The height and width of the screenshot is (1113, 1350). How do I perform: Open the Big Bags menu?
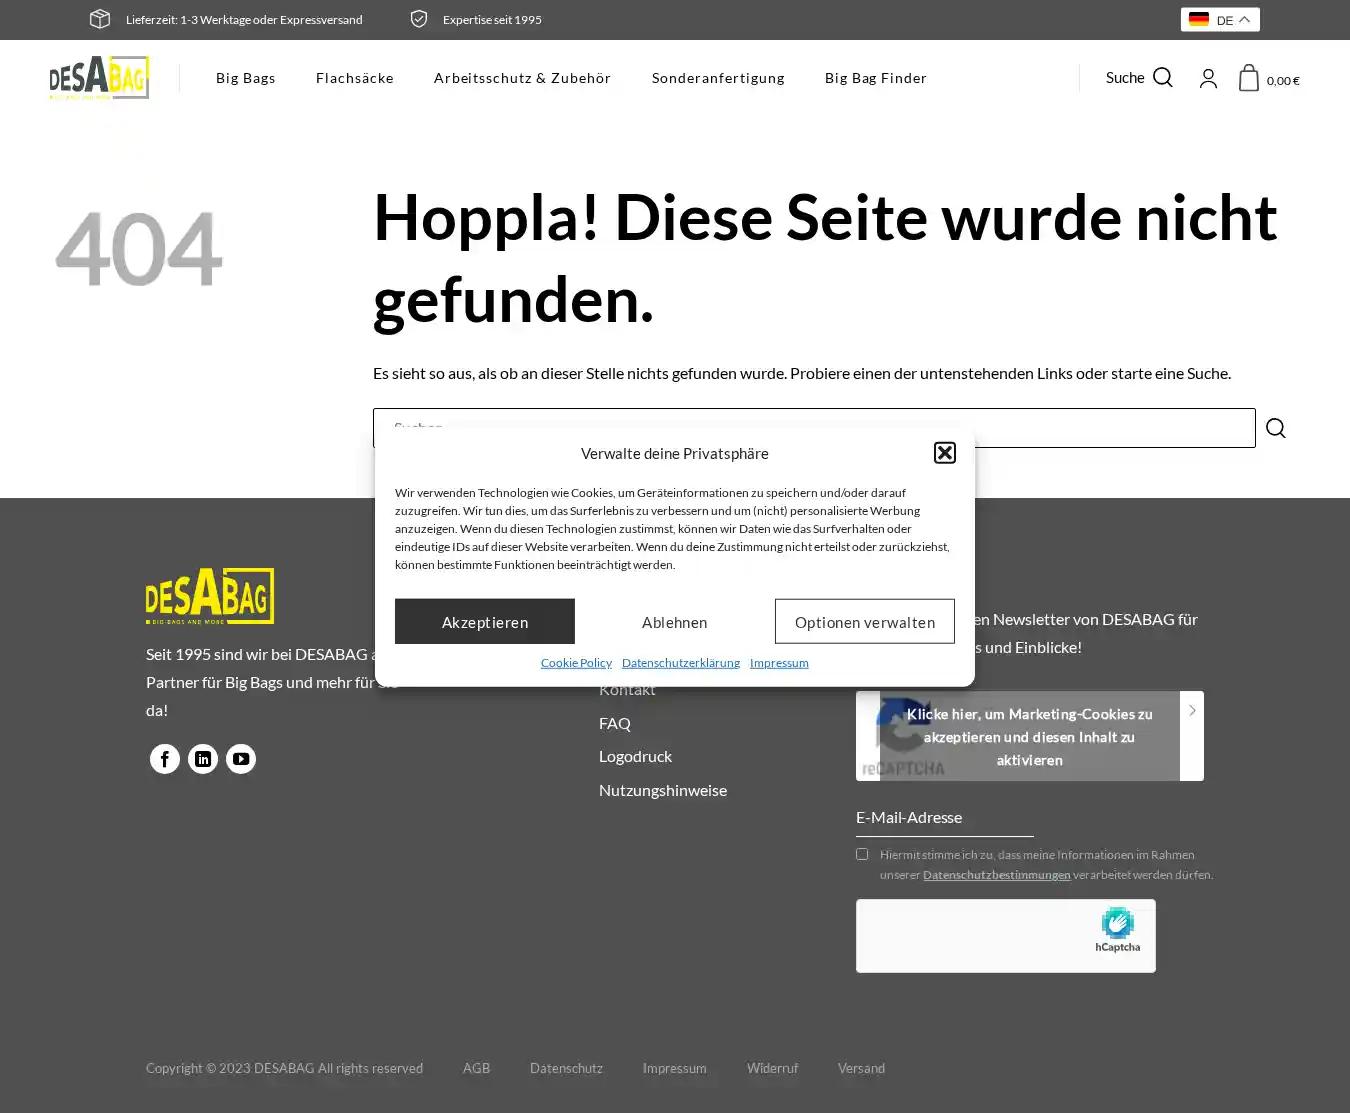[246, 78]
